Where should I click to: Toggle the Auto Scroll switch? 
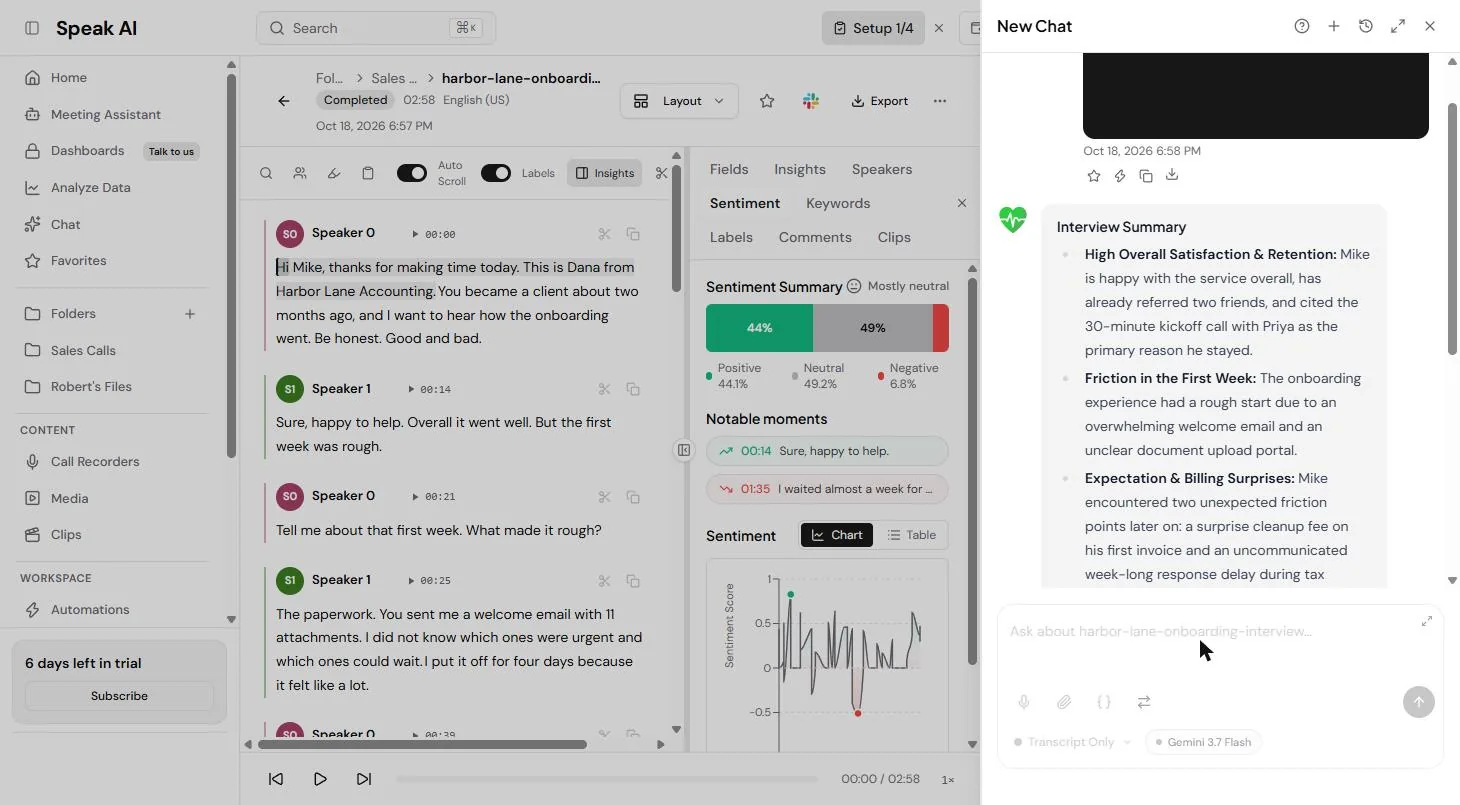tap(412, 173)
